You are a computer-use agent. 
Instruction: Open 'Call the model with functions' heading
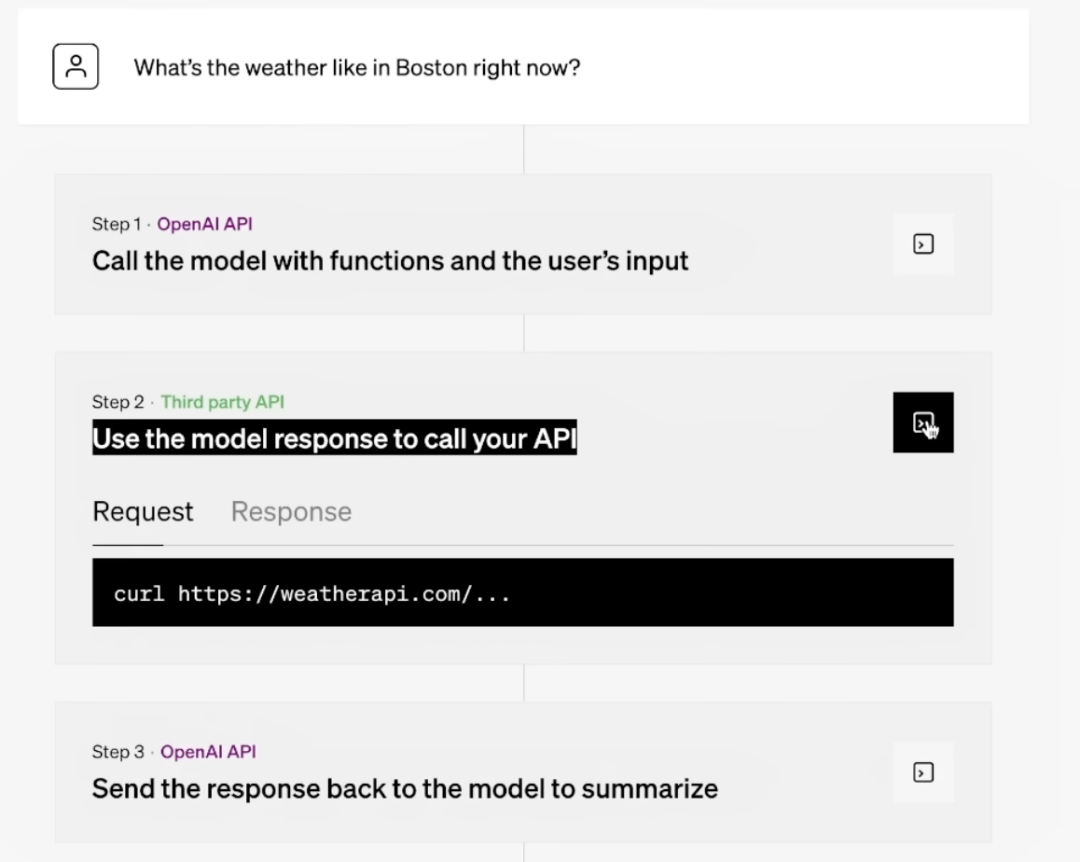coord(390,261)
